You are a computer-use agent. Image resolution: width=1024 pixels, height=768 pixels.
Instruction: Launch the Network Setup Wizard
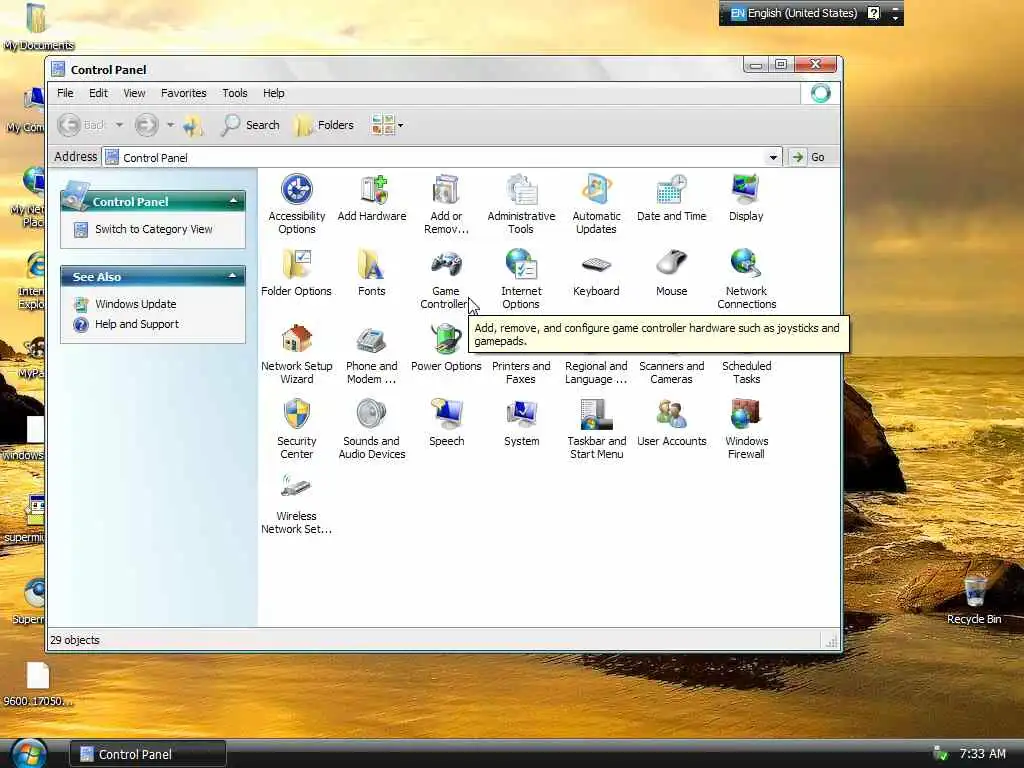296,354
